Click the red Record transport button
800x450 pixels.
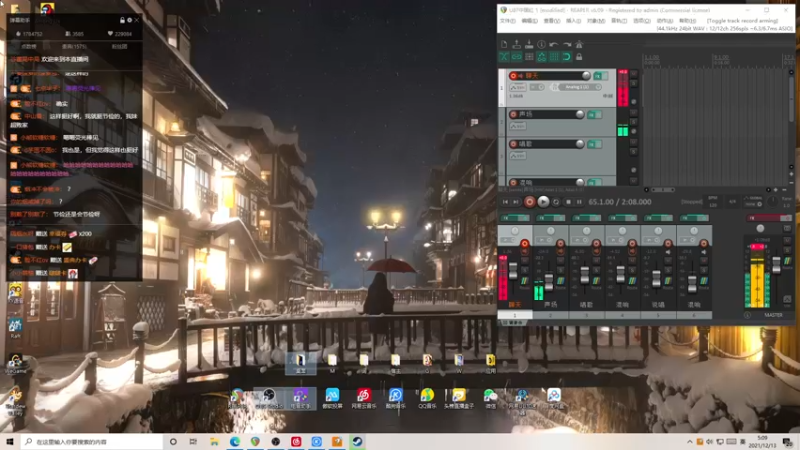coord(530,202)
